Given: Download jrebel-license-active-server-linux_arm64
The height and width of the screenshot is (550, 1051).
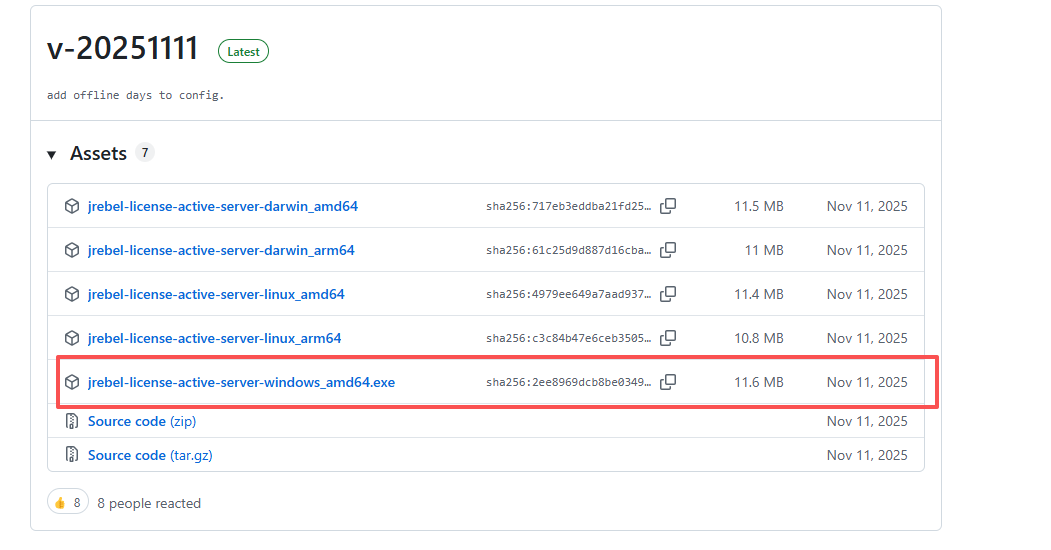Looking at the screenshot, I should click(x=214, y=338).
